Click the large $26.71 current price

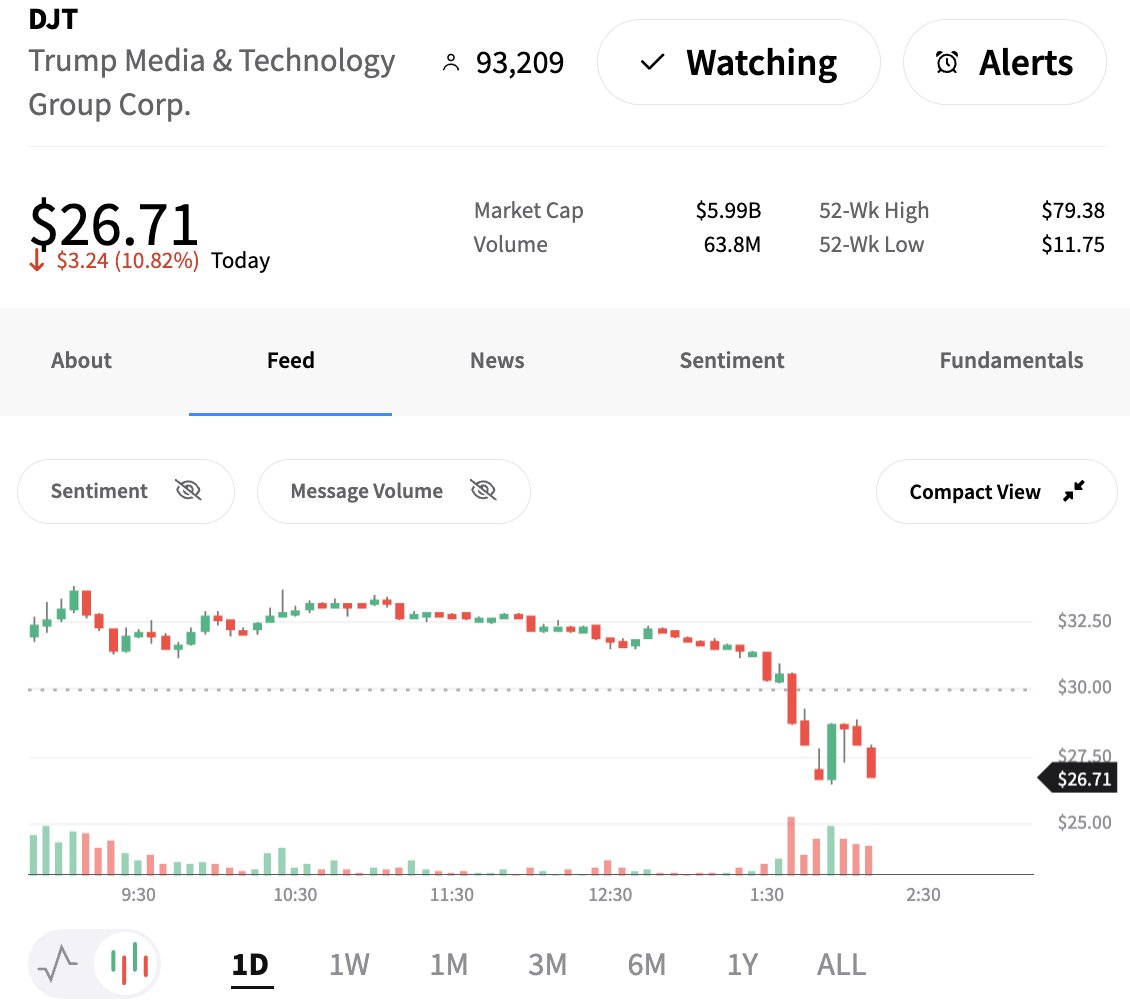[113, 224]
